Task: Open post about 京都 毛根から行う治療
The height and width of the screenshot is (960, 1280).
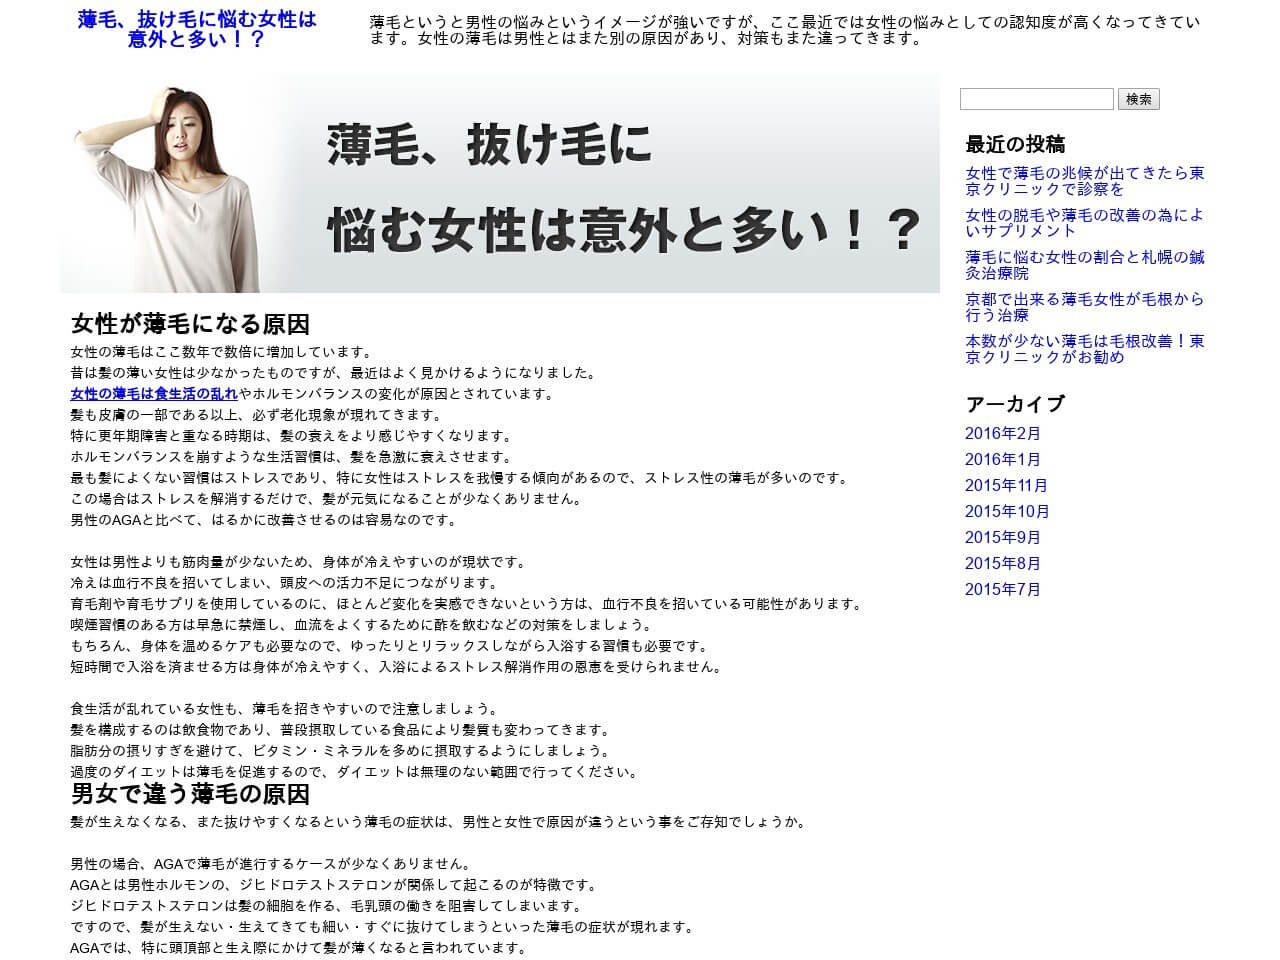Action: (x=1084, y=307)
